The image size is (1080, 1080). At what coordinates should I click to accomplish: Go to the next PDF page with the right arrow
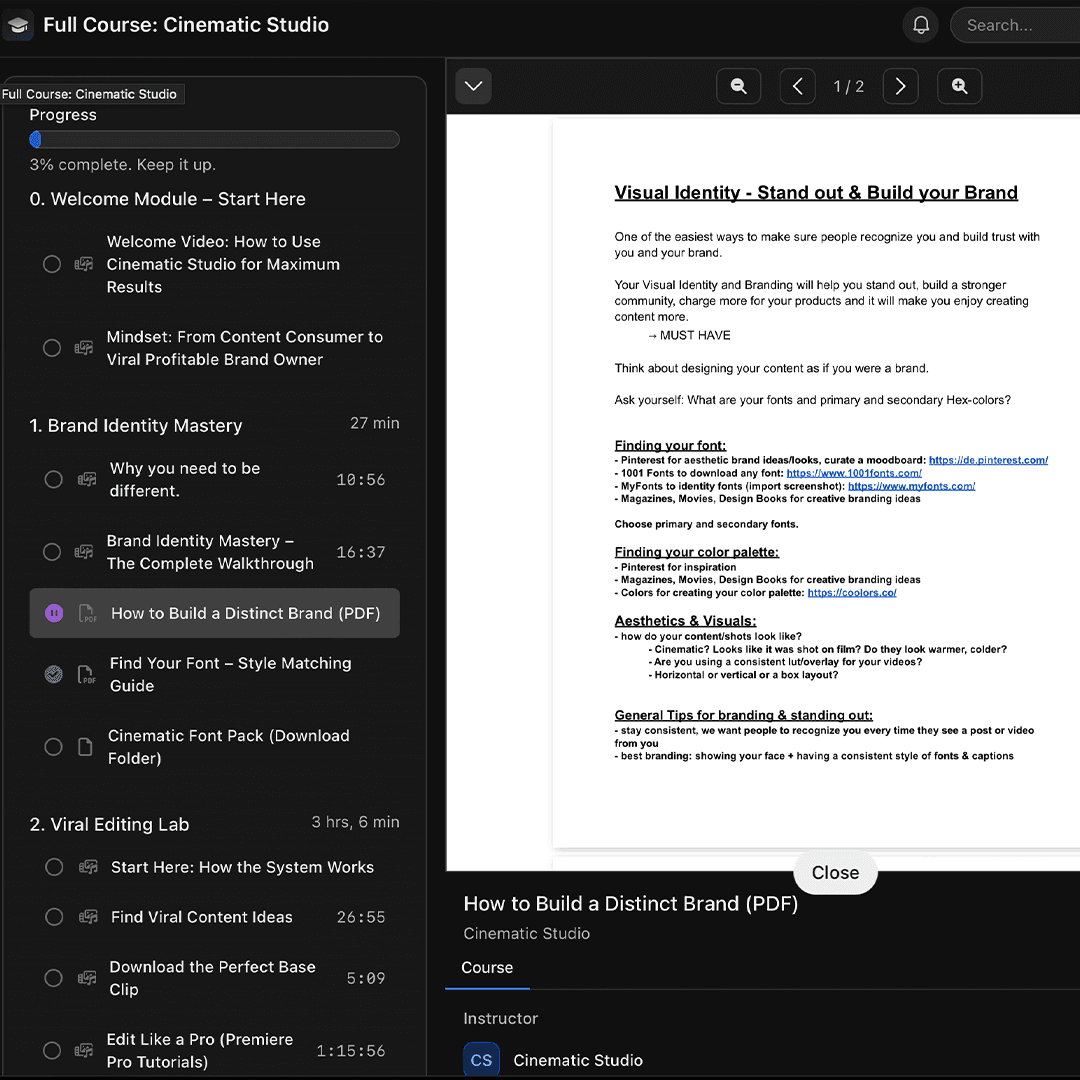tap(900, 86)
